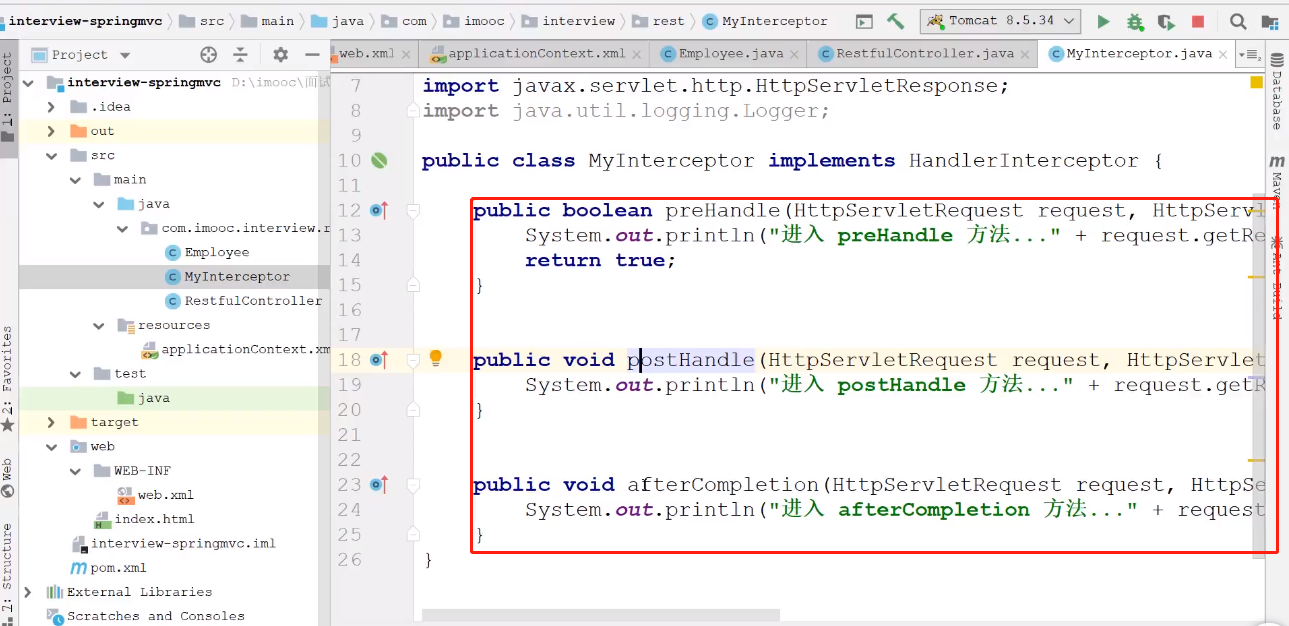Collapse all nodes in the Project panel
Viewport: 1289px width, 626px height.
pyautogui.click(x=240, y=55)
